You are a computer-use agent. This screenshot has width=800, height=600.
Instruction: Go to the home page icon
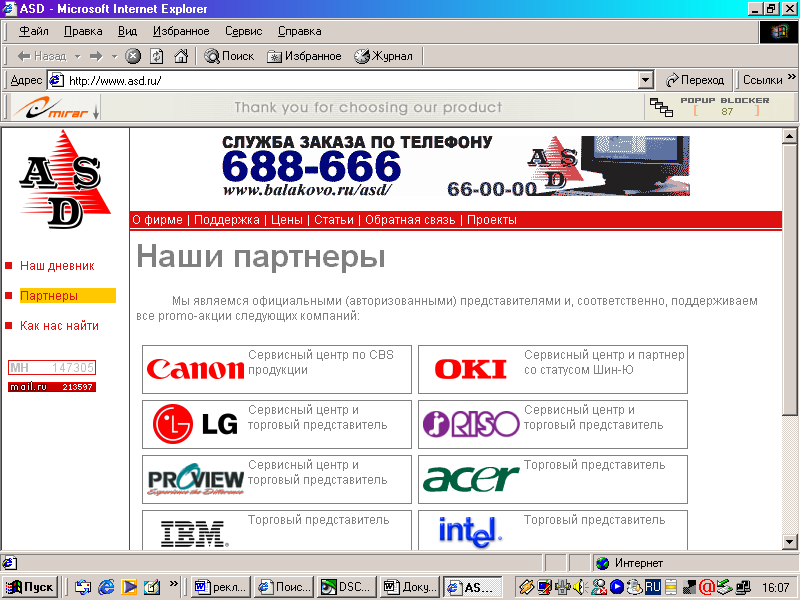click(181, 56)
